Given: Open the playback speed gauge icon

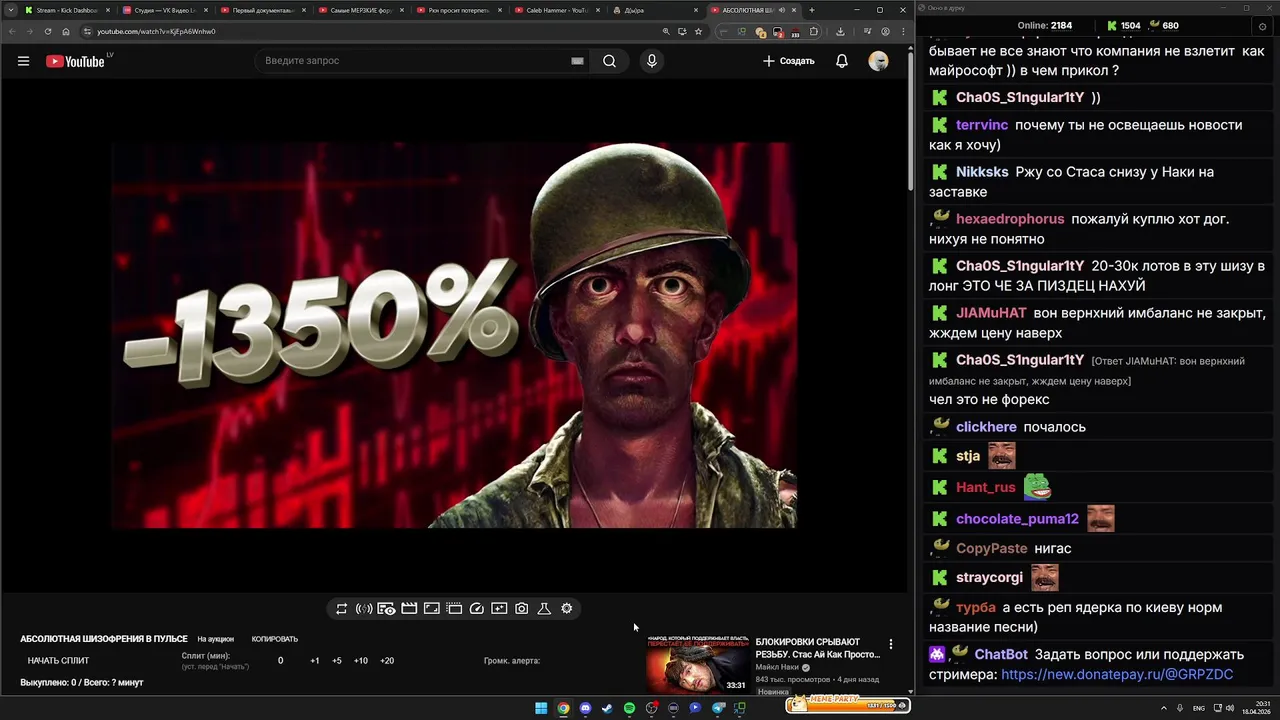Looking at the screenshot, I should click(x=477, y=608).
